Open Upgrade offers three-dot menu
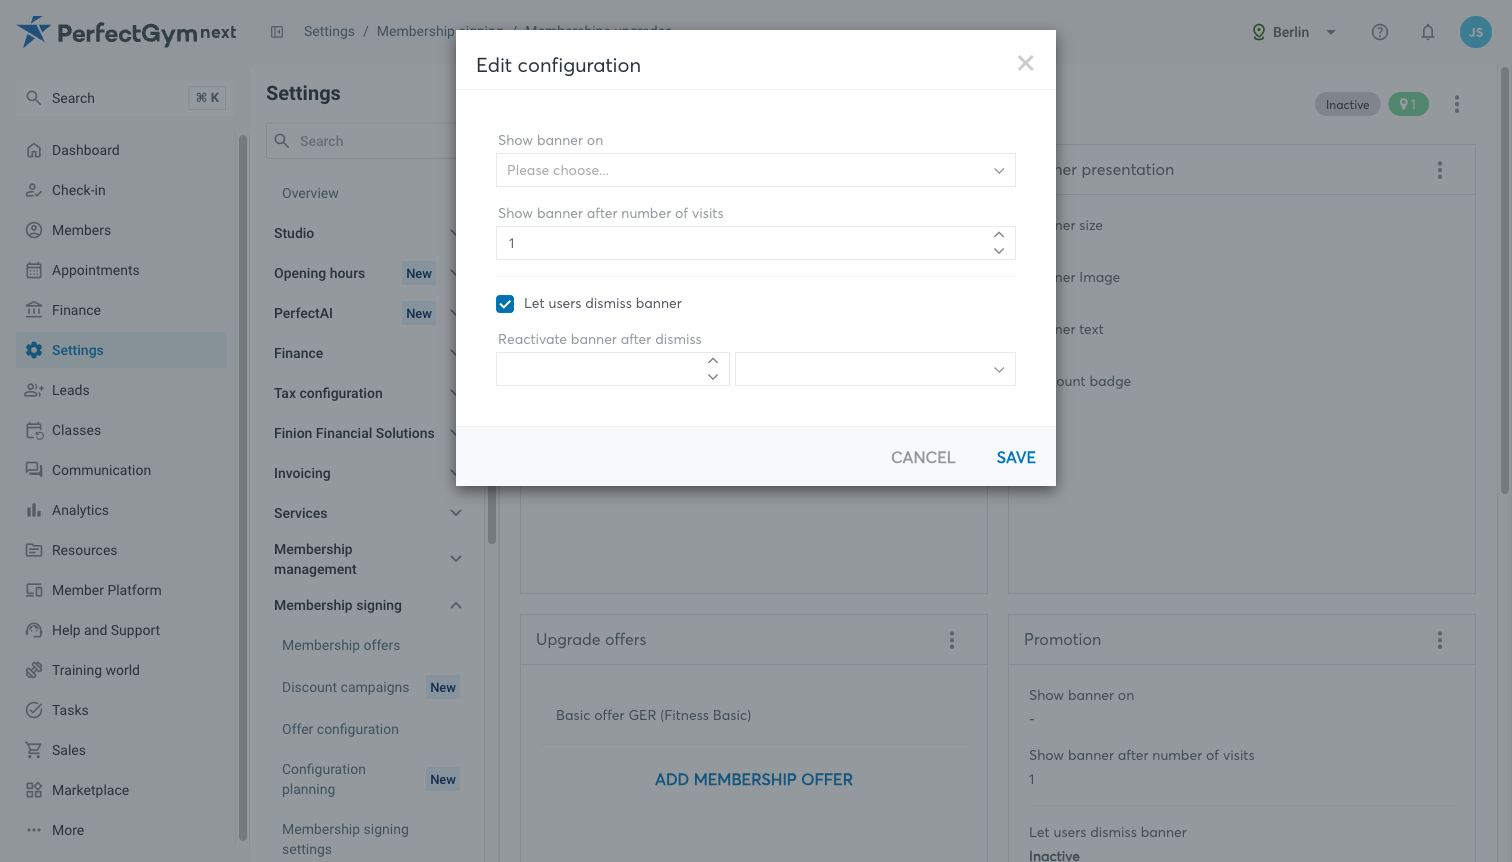Viewport: 1512px width, 862px height. pyautogui.click(x=952, y=640)
